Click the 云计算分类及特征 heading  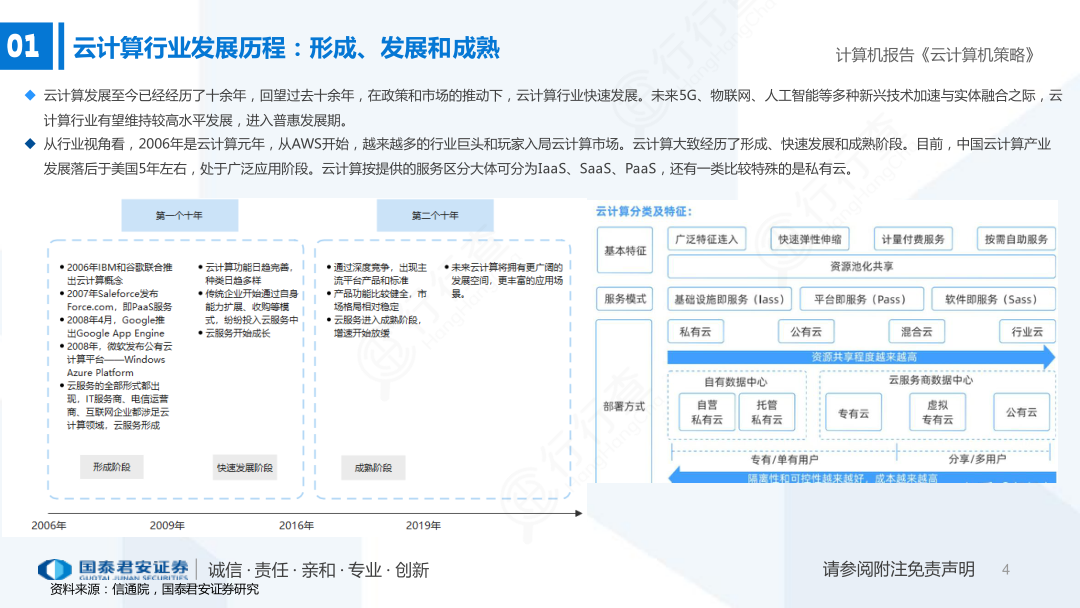[644, 211]
